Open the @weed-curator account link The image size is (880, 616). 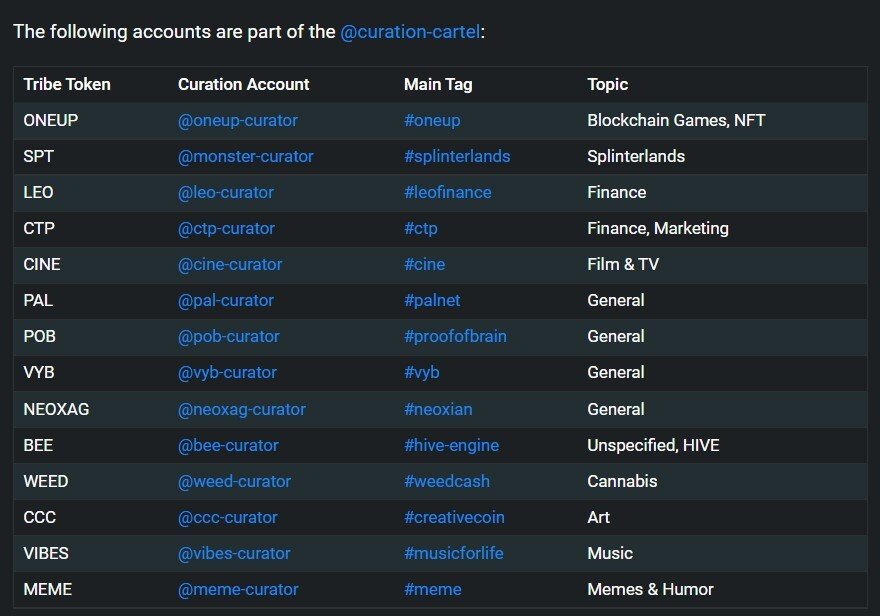234,481
